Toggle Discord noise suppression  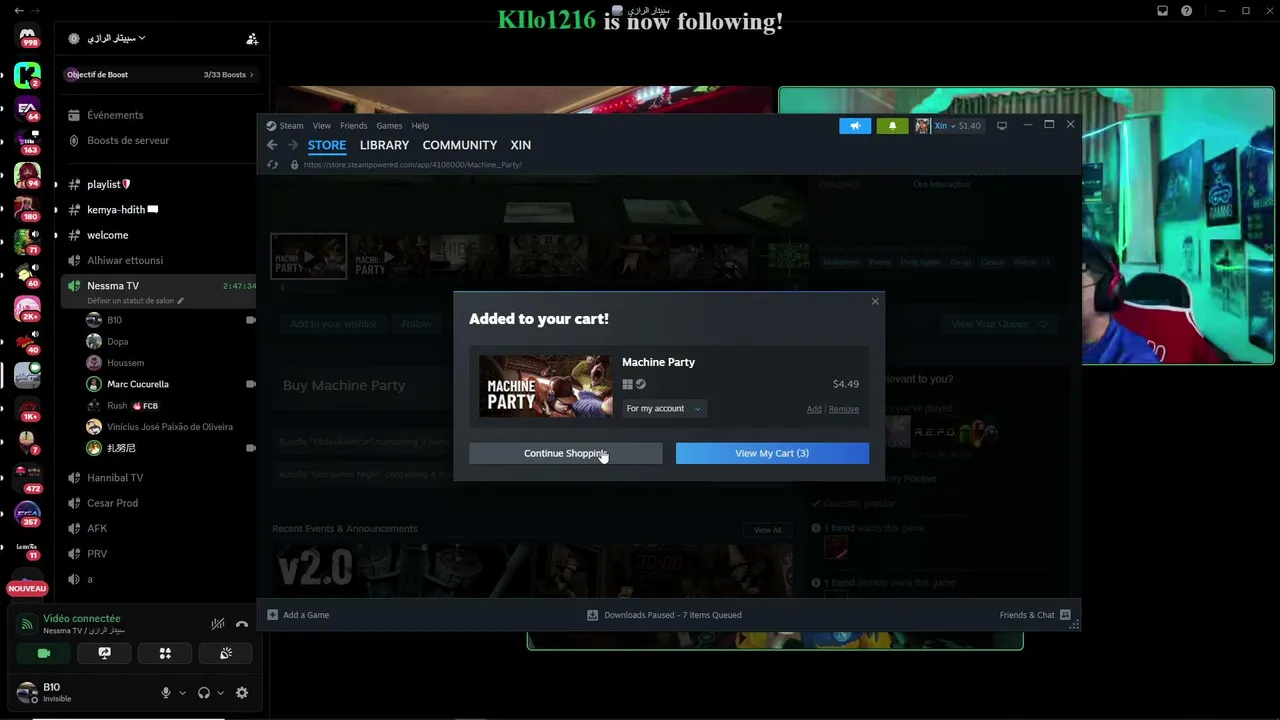click(x=218, y=624)
